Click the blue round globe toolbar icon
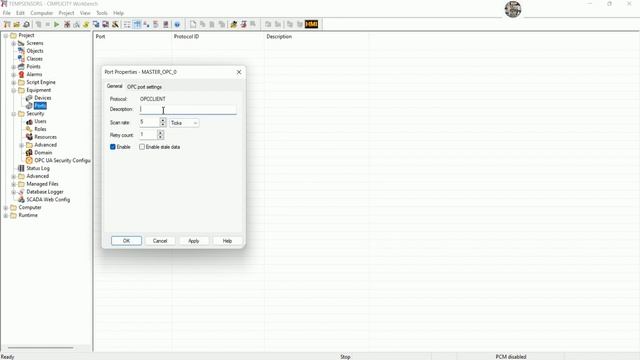Screen dimensions: 640x360 [x=177, y=24]
